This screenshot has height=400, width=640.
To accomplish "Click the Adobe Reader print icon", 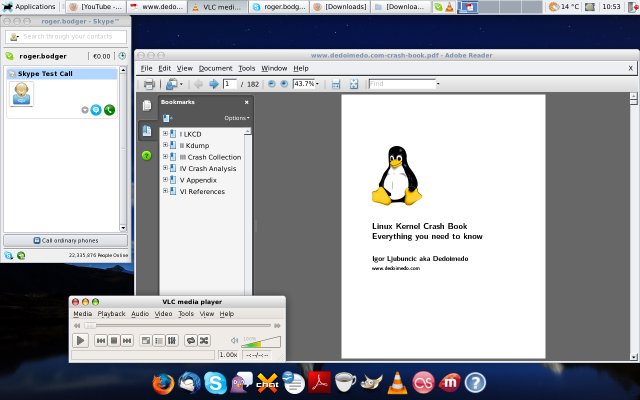I will [149, 84].
